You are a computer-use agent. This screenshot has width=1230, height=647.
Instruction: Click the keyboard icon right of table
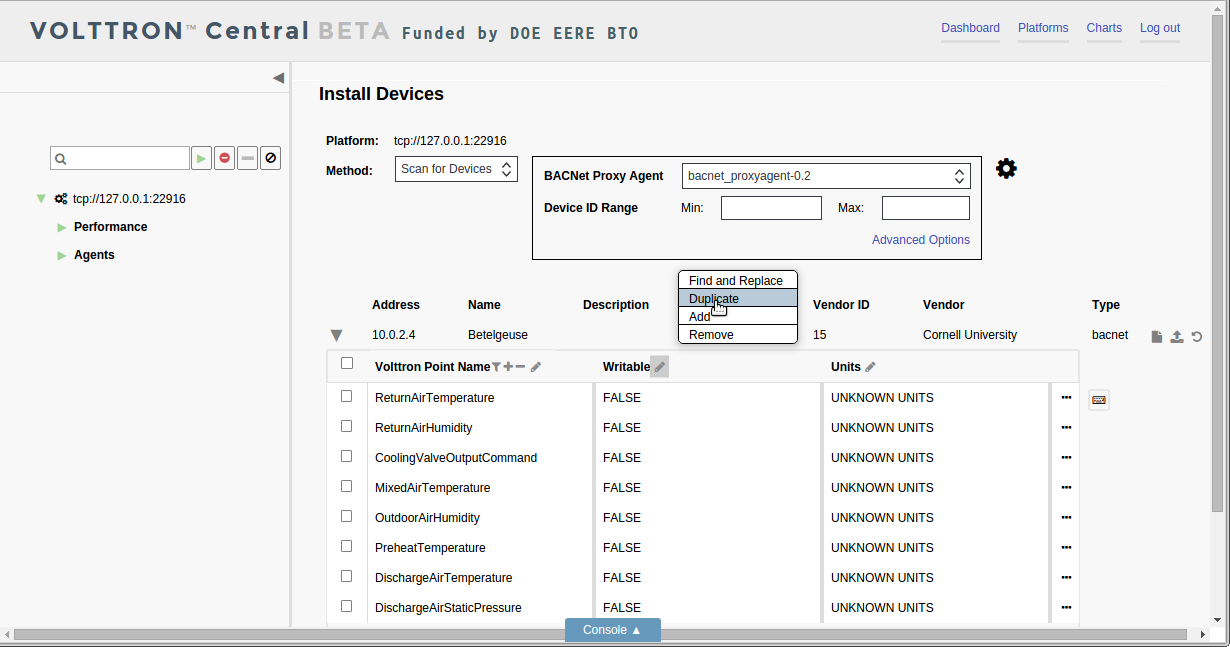pyautogui.click(x=1099, y=400)
